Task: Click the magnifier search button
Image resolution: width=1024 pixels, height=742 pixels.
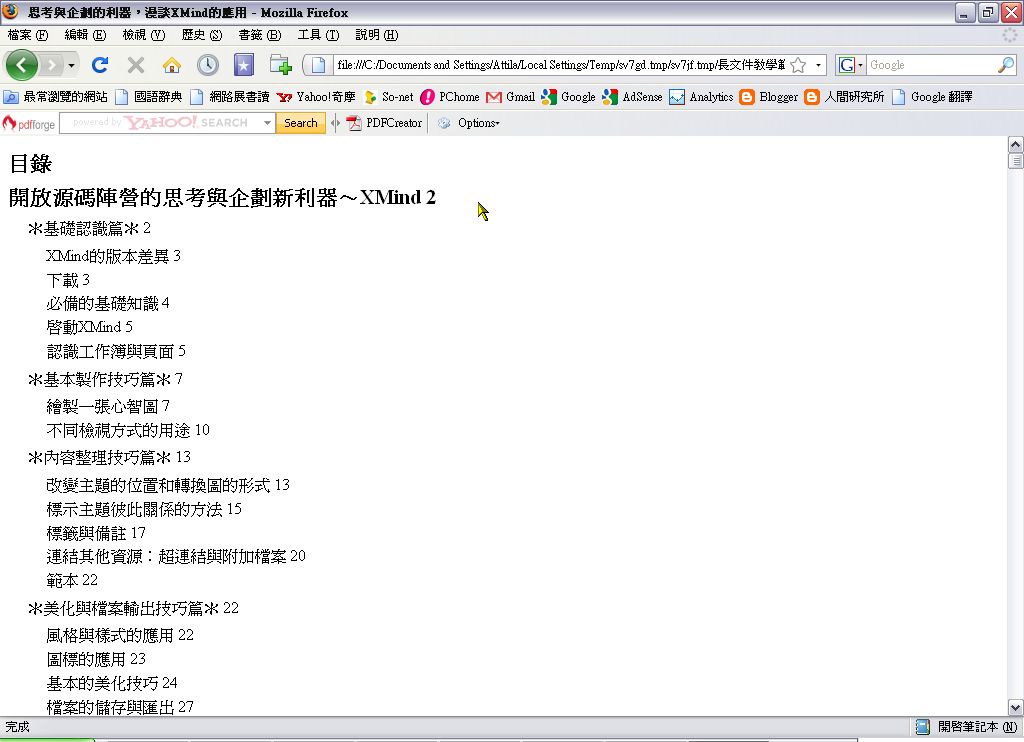Action: pos(1006,65)
